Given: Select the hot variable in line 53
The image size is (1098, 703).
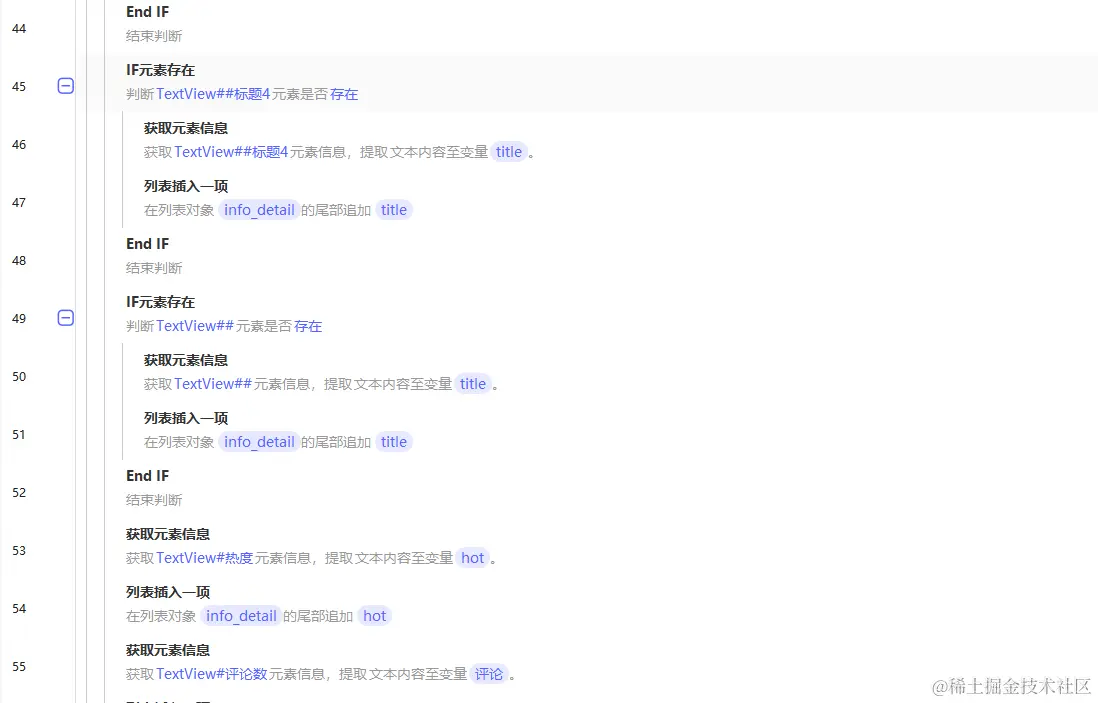Looking at the screenshot, I should tap(473, 558).
